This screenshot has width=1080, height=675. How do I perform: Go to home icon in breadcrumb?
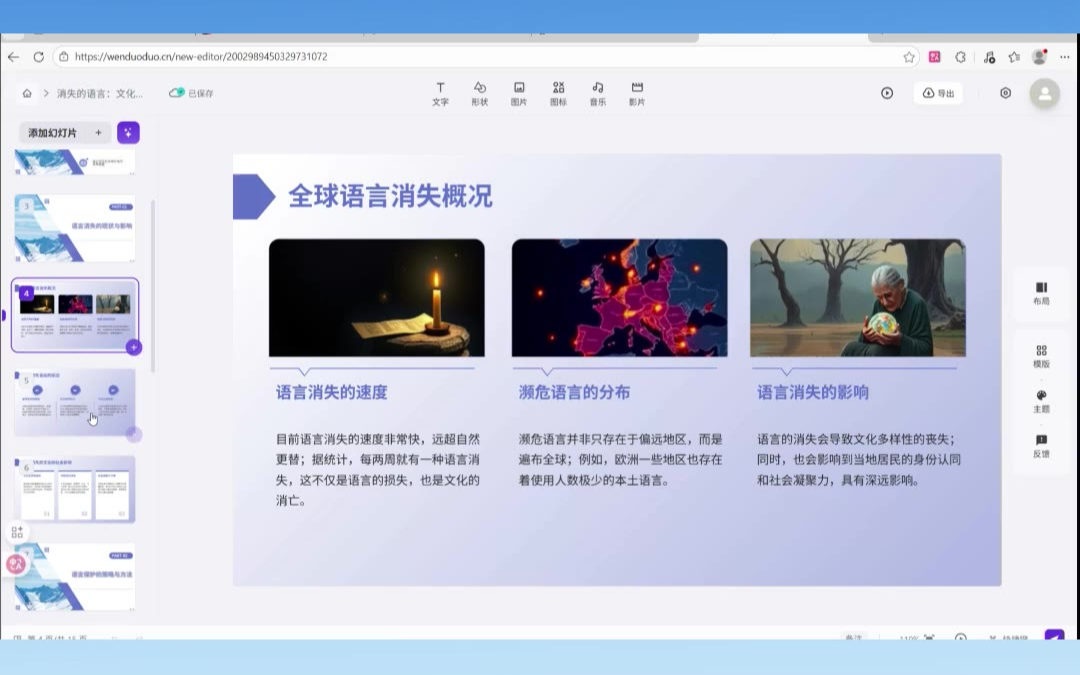(x=27, y=93)
